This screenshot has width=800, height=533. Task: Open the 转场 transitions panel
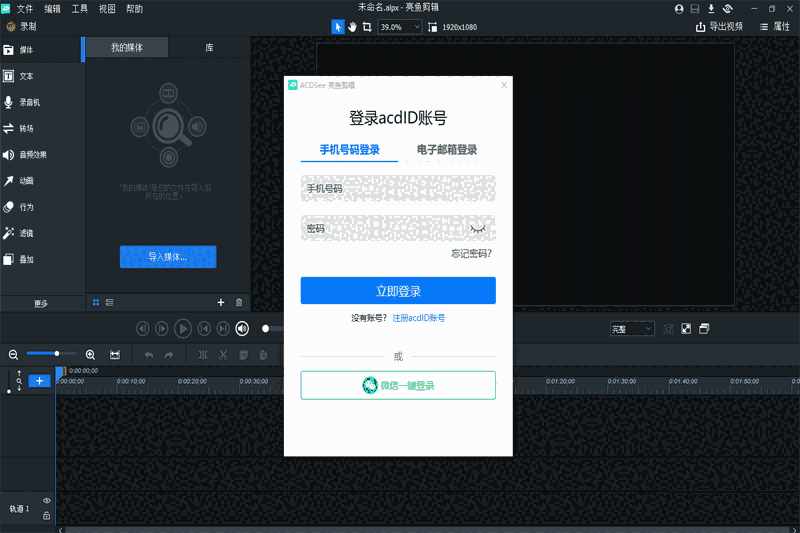click(x=42, y=129)
